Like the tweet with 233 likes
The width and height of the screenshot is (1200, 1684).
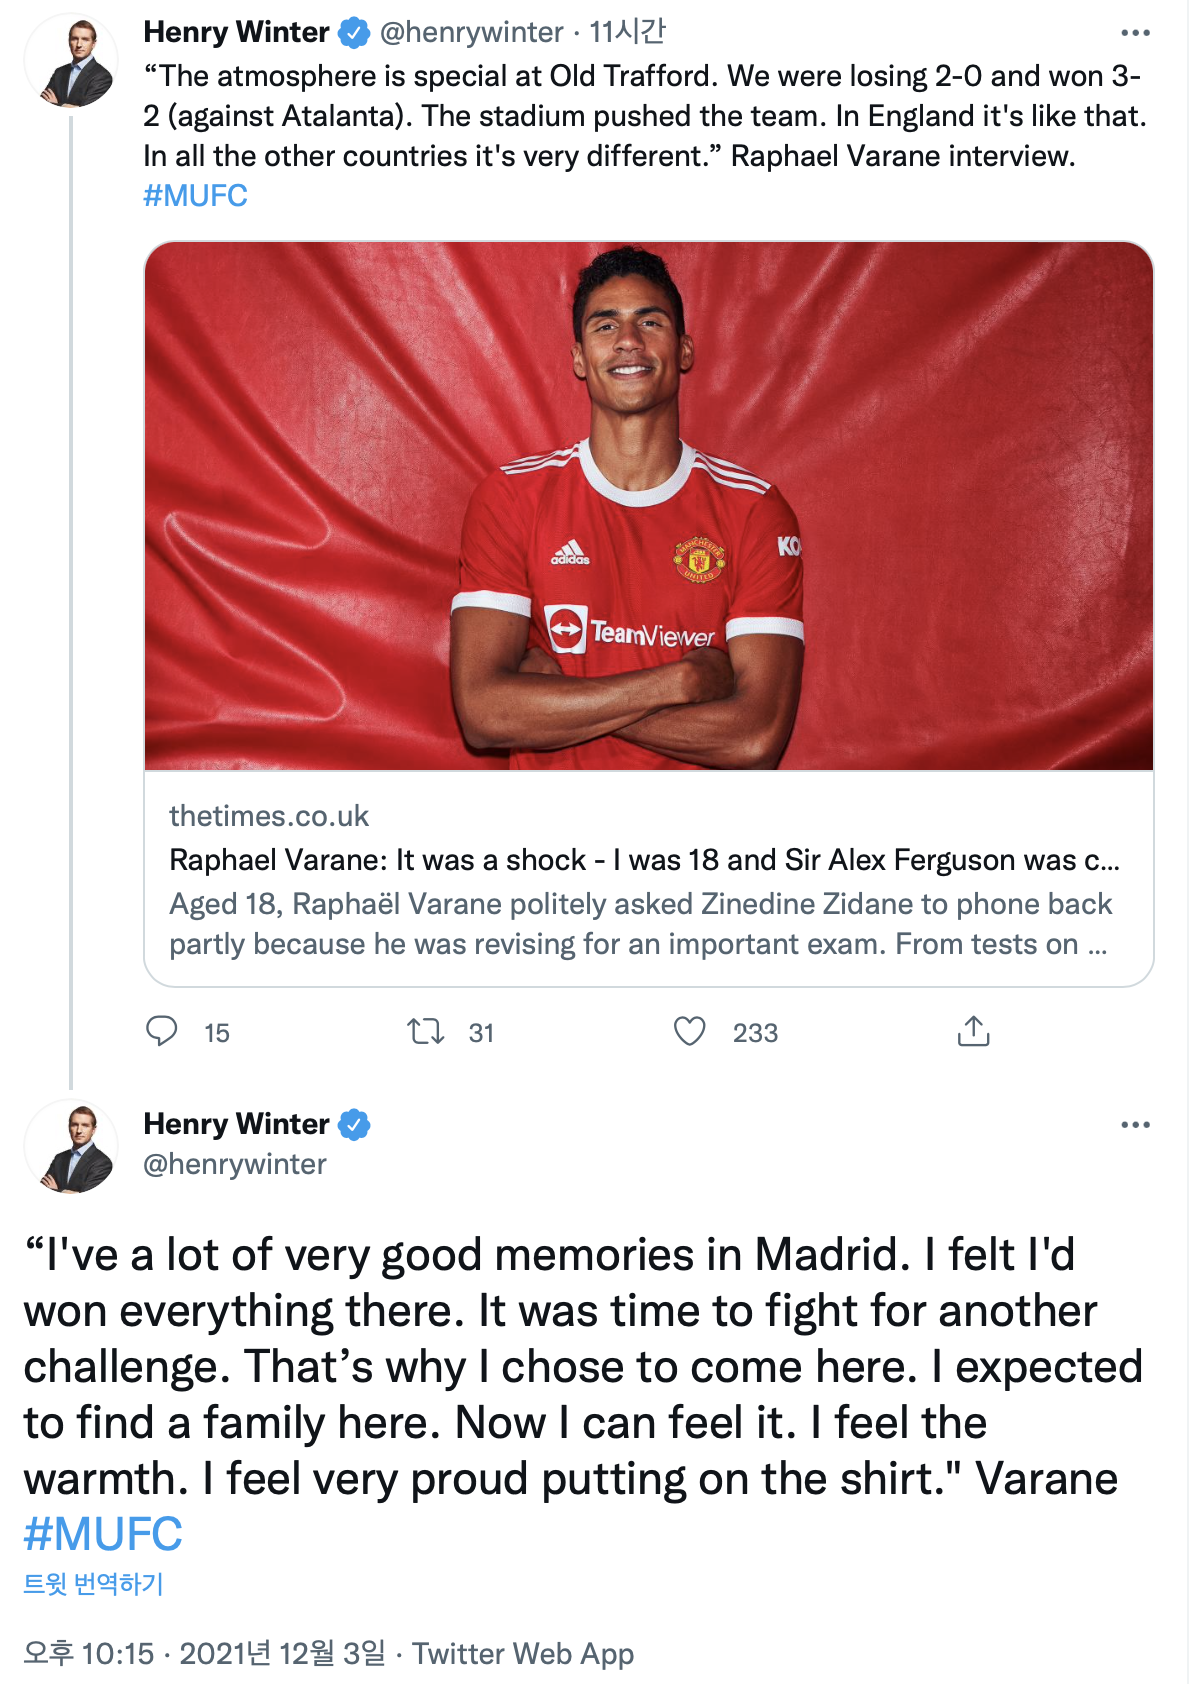(690, 1031)
